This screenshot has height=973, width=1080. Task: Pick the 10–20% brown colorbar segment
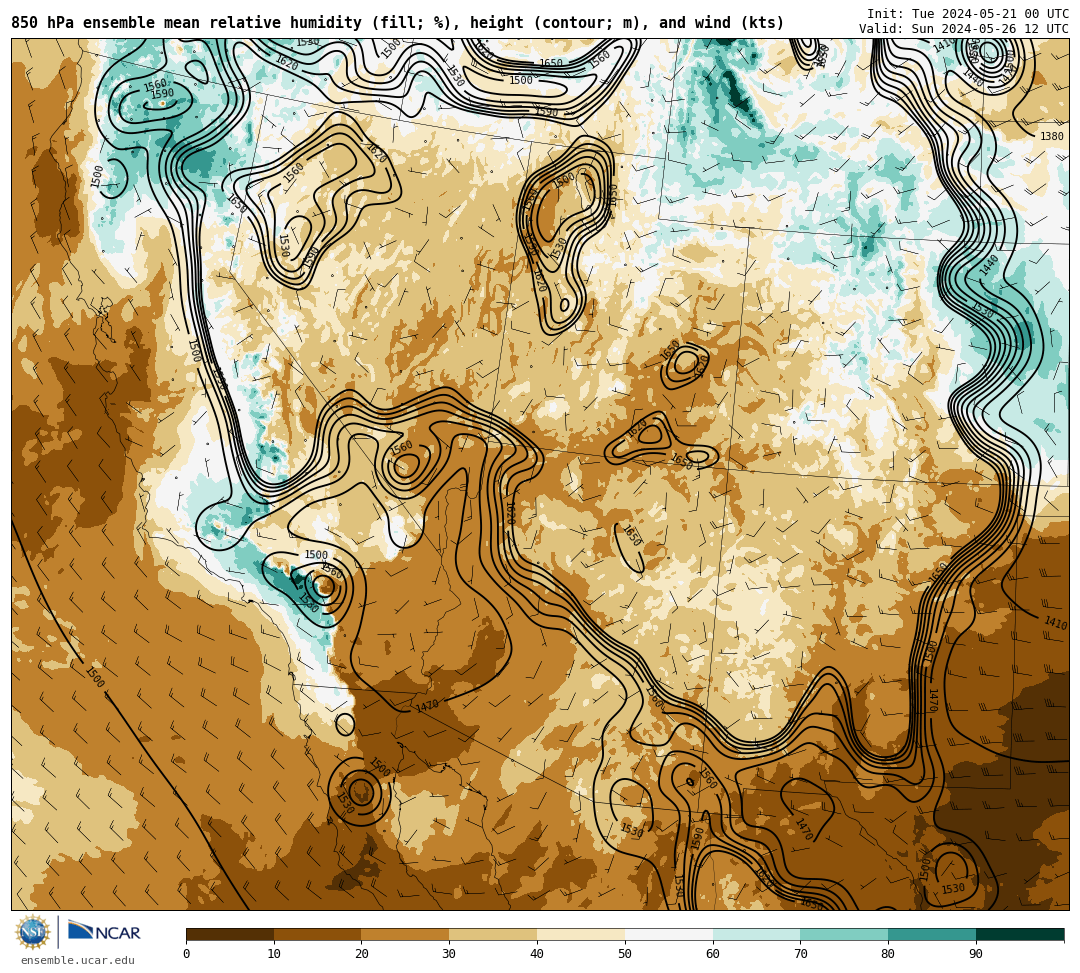tap(318, 934)
